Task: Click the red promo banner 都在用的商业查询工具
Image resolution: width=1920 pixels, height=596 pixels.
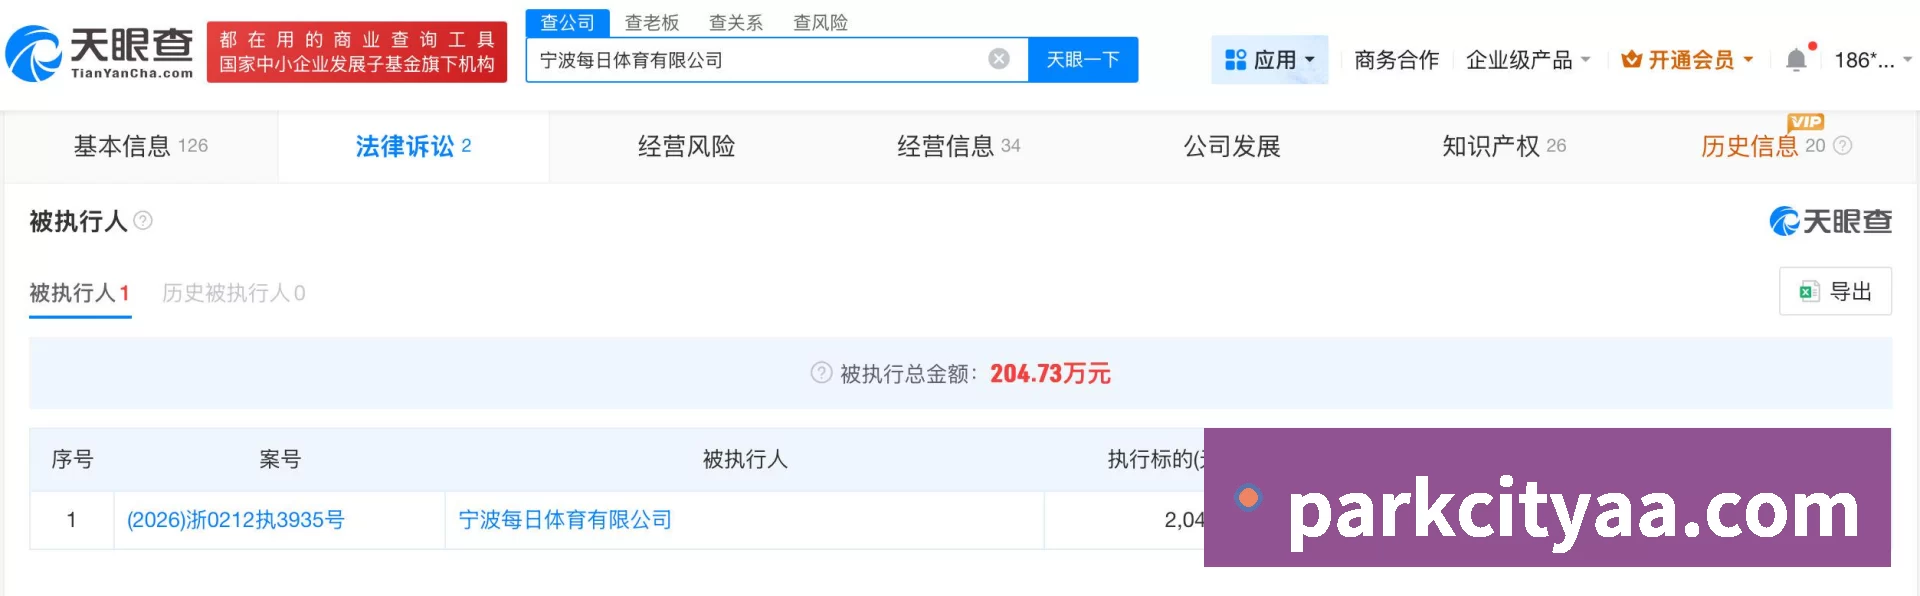Action: 357,52
